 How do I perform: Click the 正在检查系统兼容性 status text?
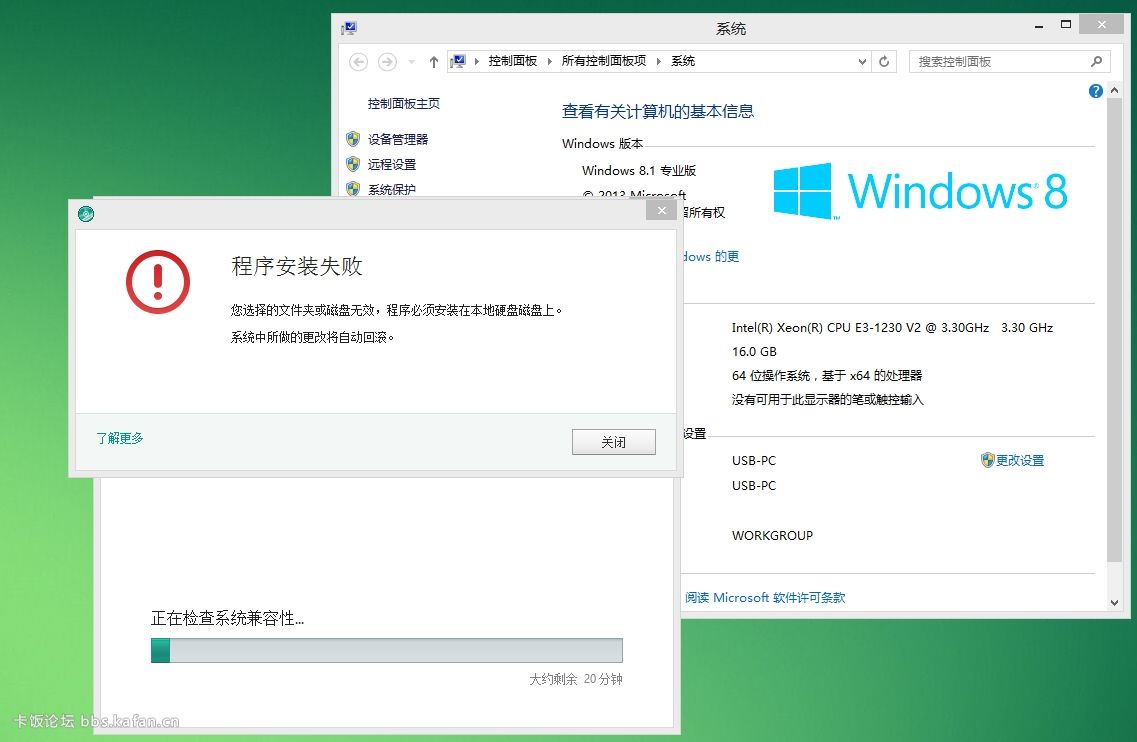[x=227, y=618]
